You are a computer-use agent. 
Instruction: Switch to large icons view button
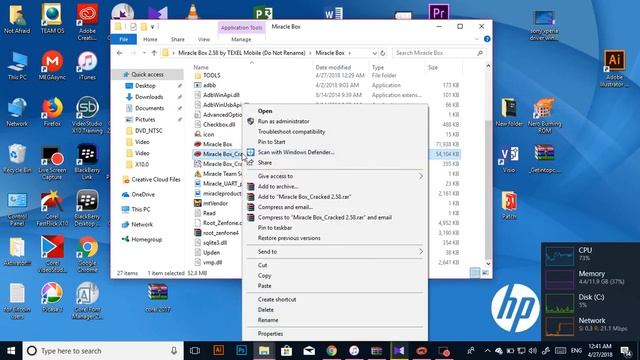coord(485,273)
